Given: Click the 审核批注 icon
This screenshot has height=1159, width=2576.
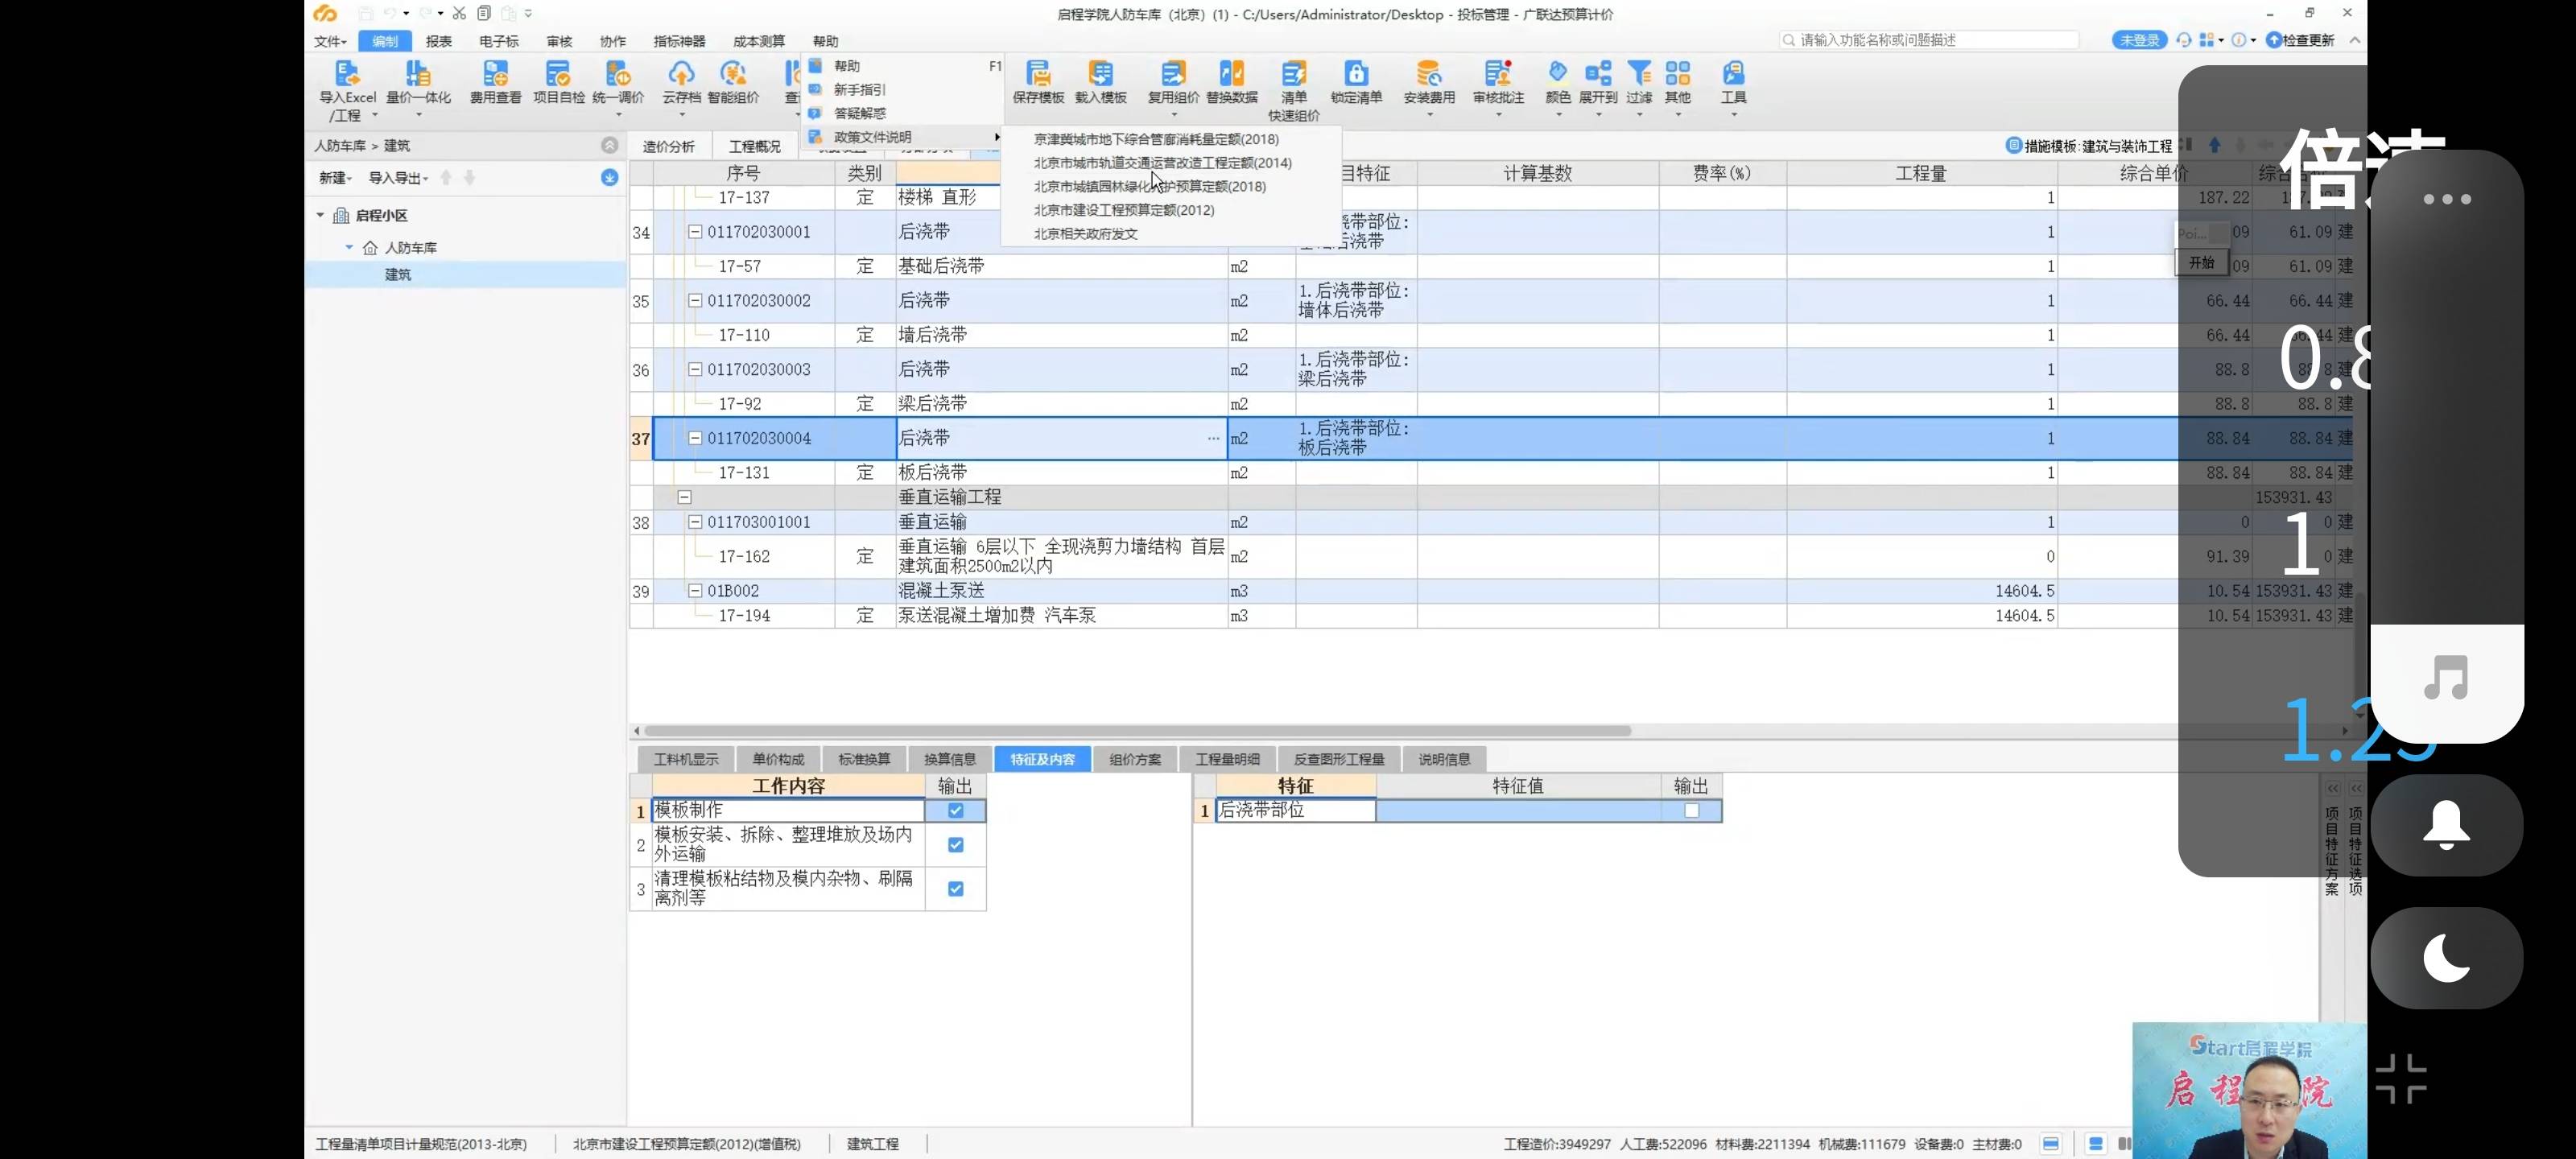Looking at the screenshot, I should [1498, 82].
